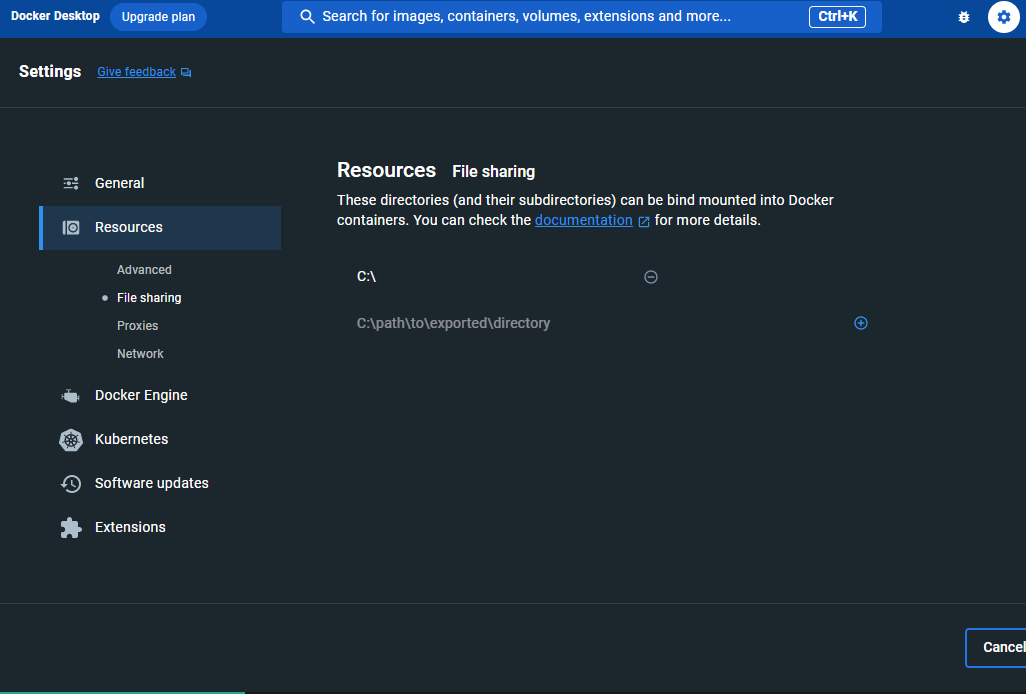
Task: Open Extensions settings
Action: 160,527
